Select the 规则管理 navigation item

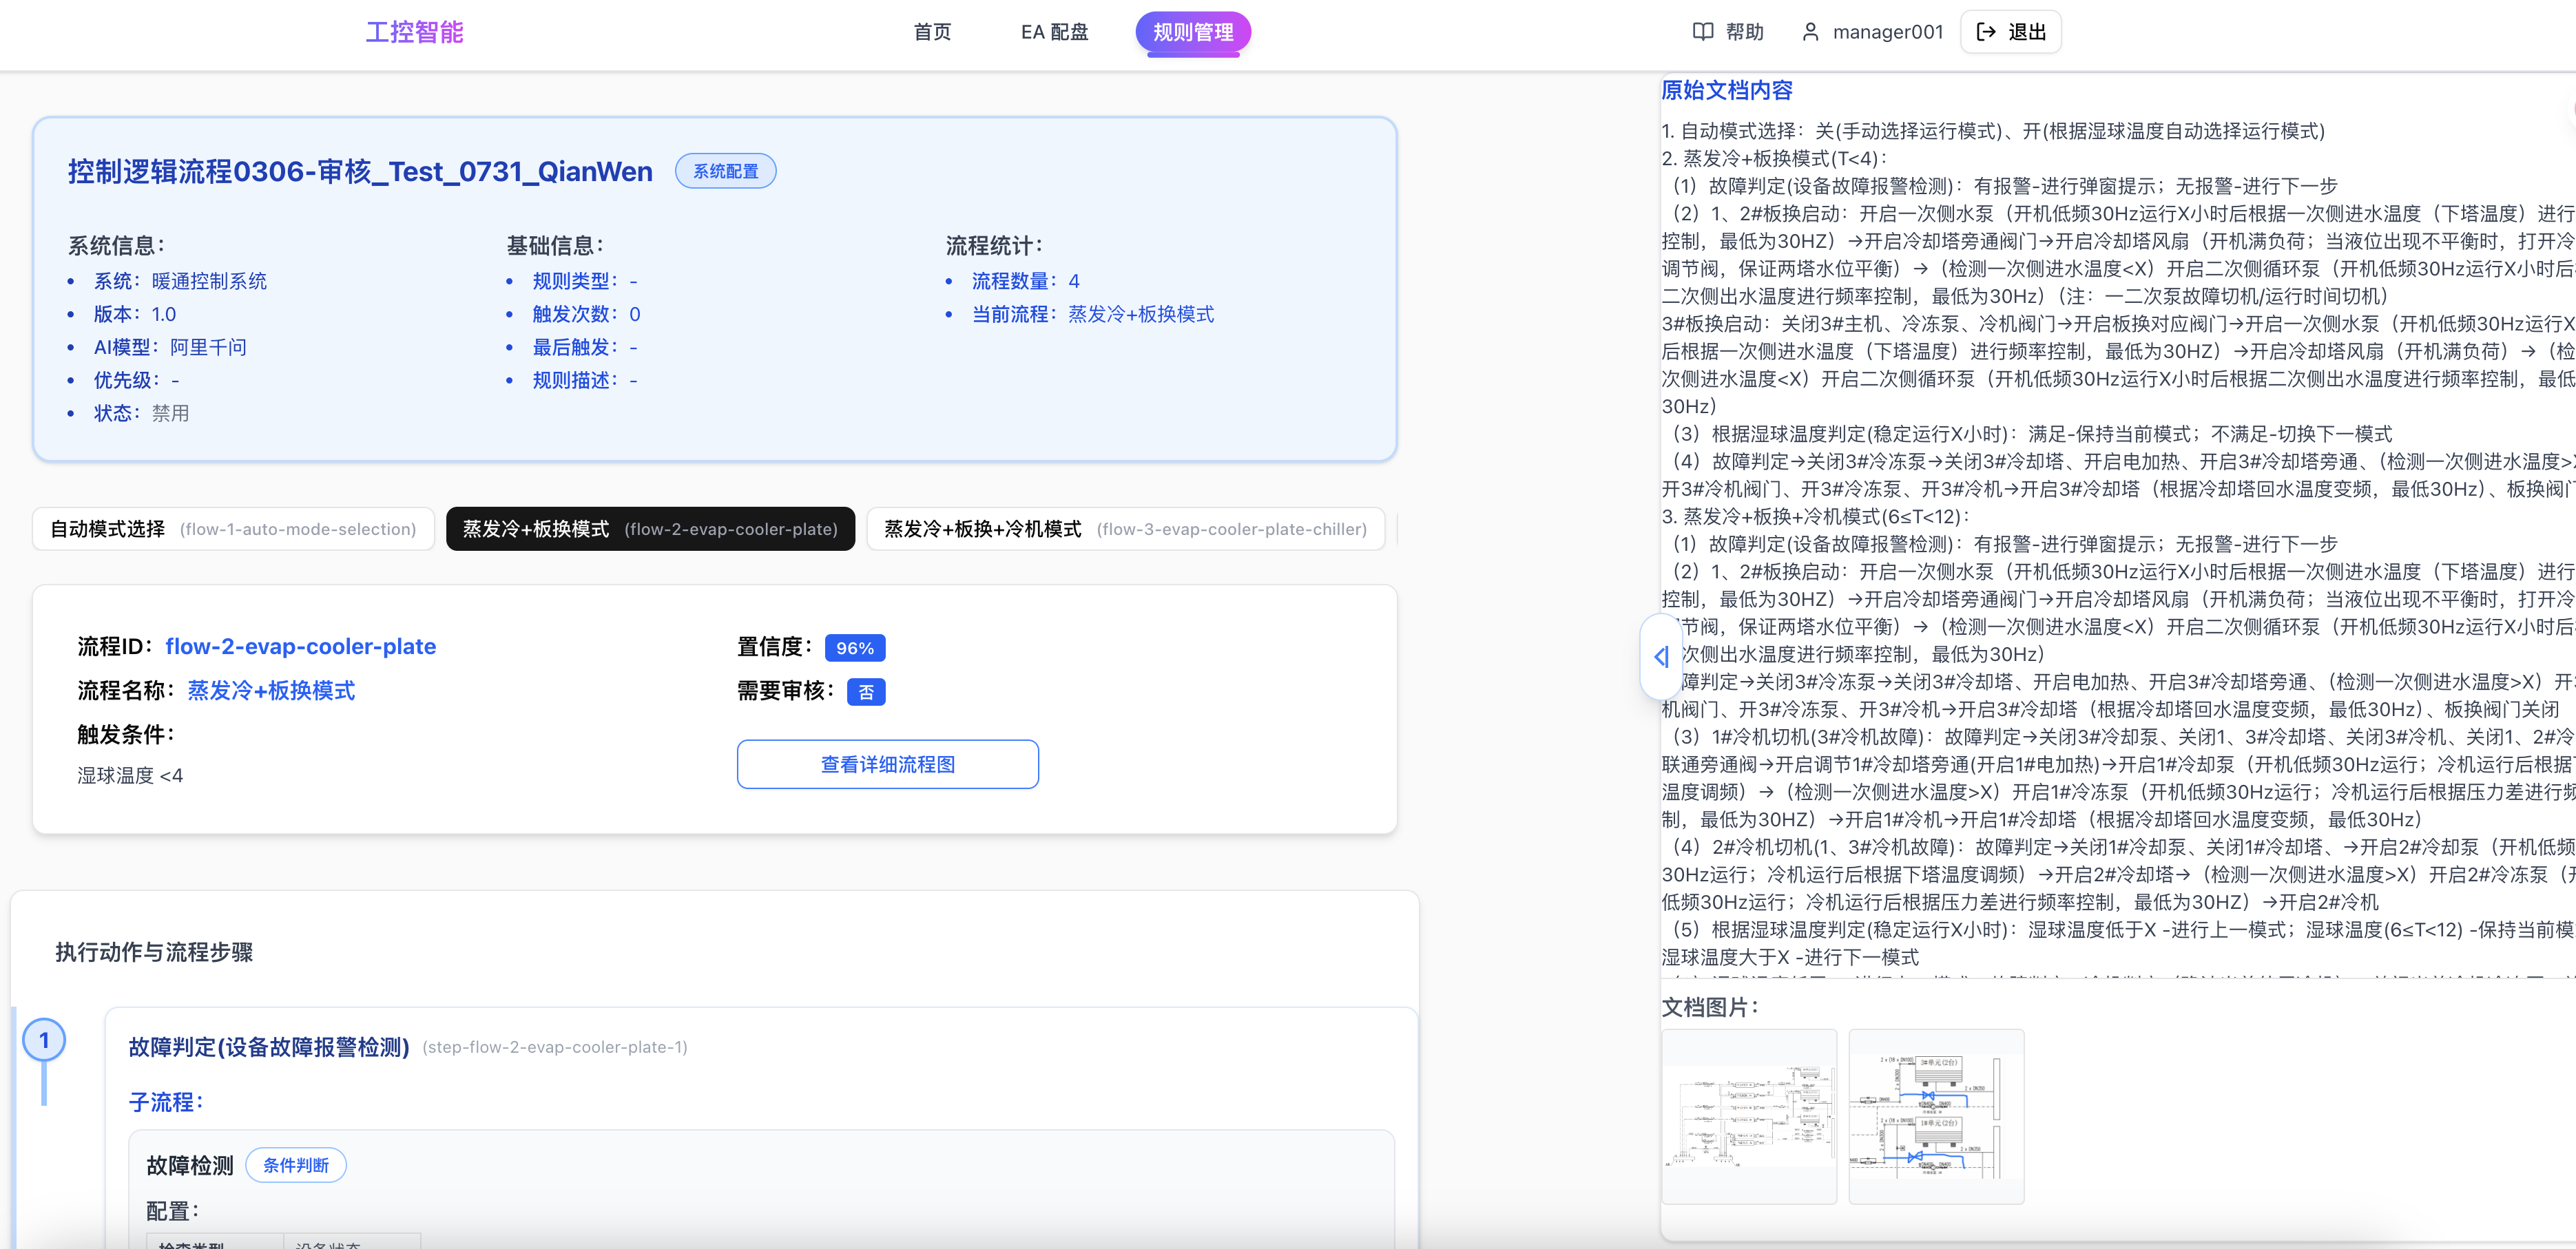(1193, 31)
